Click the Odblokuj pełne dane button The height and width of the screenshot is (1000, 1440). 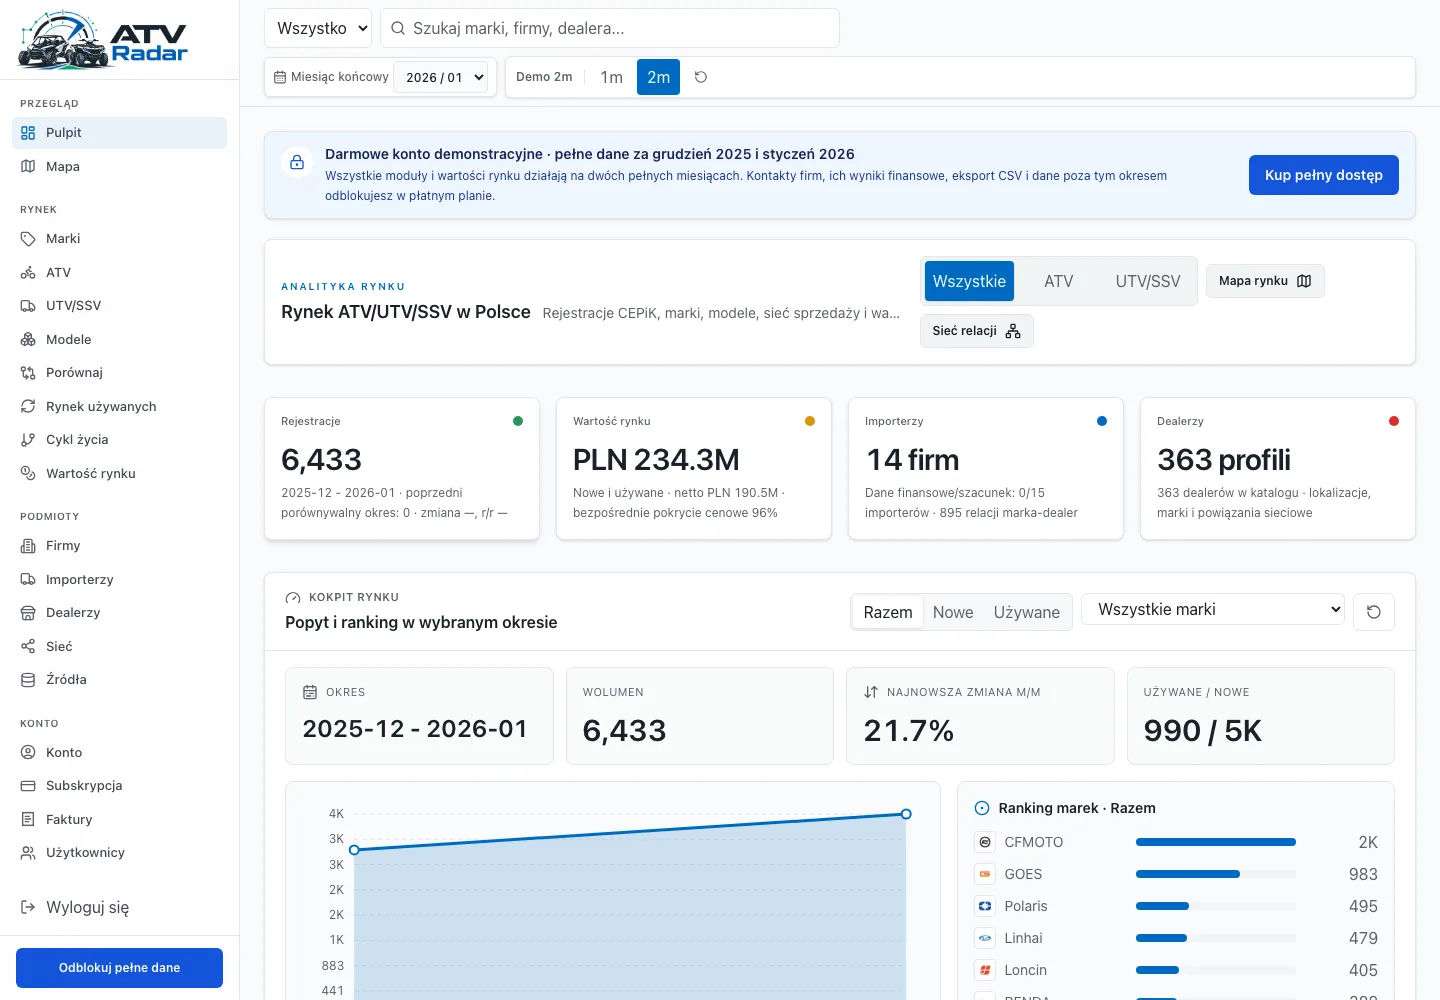(x=120, y=968)
